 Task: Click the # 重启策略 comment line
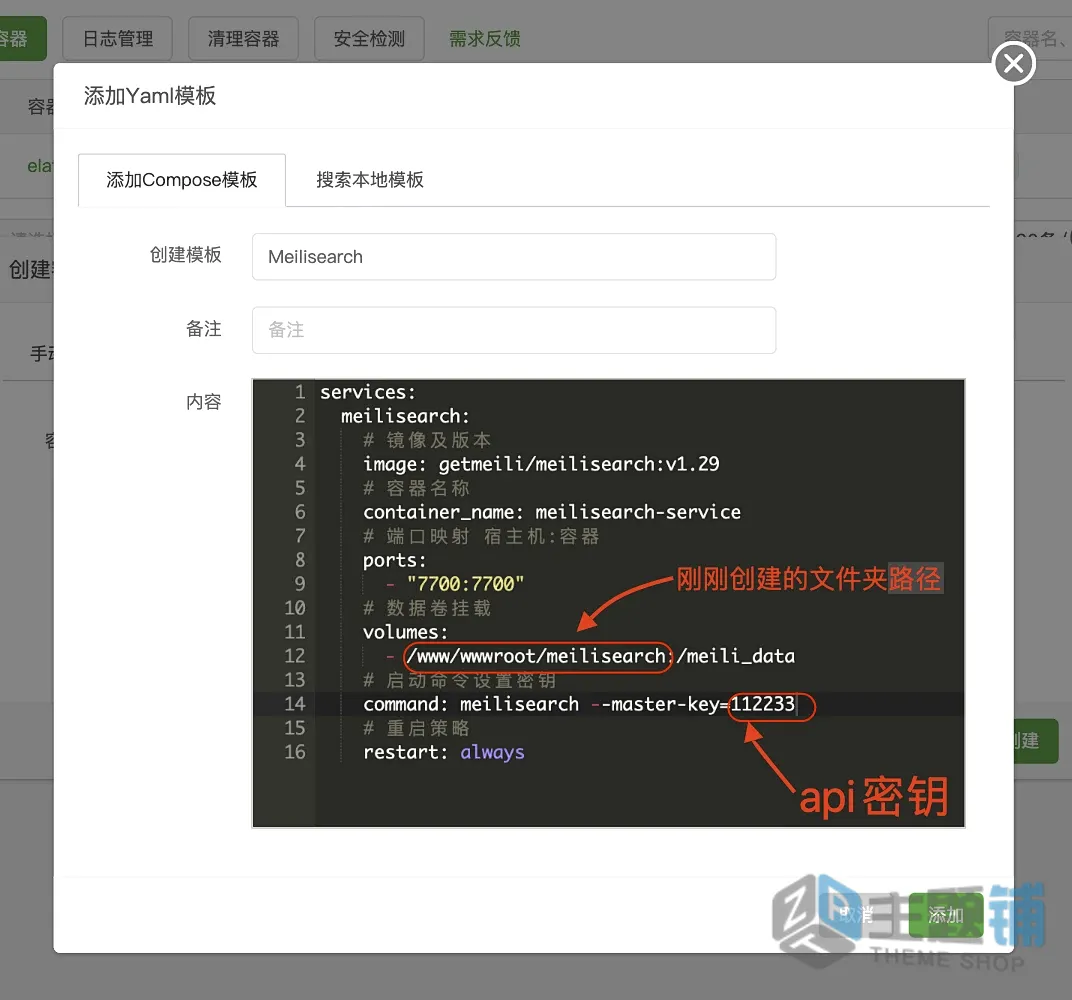[x=416, y=729]
